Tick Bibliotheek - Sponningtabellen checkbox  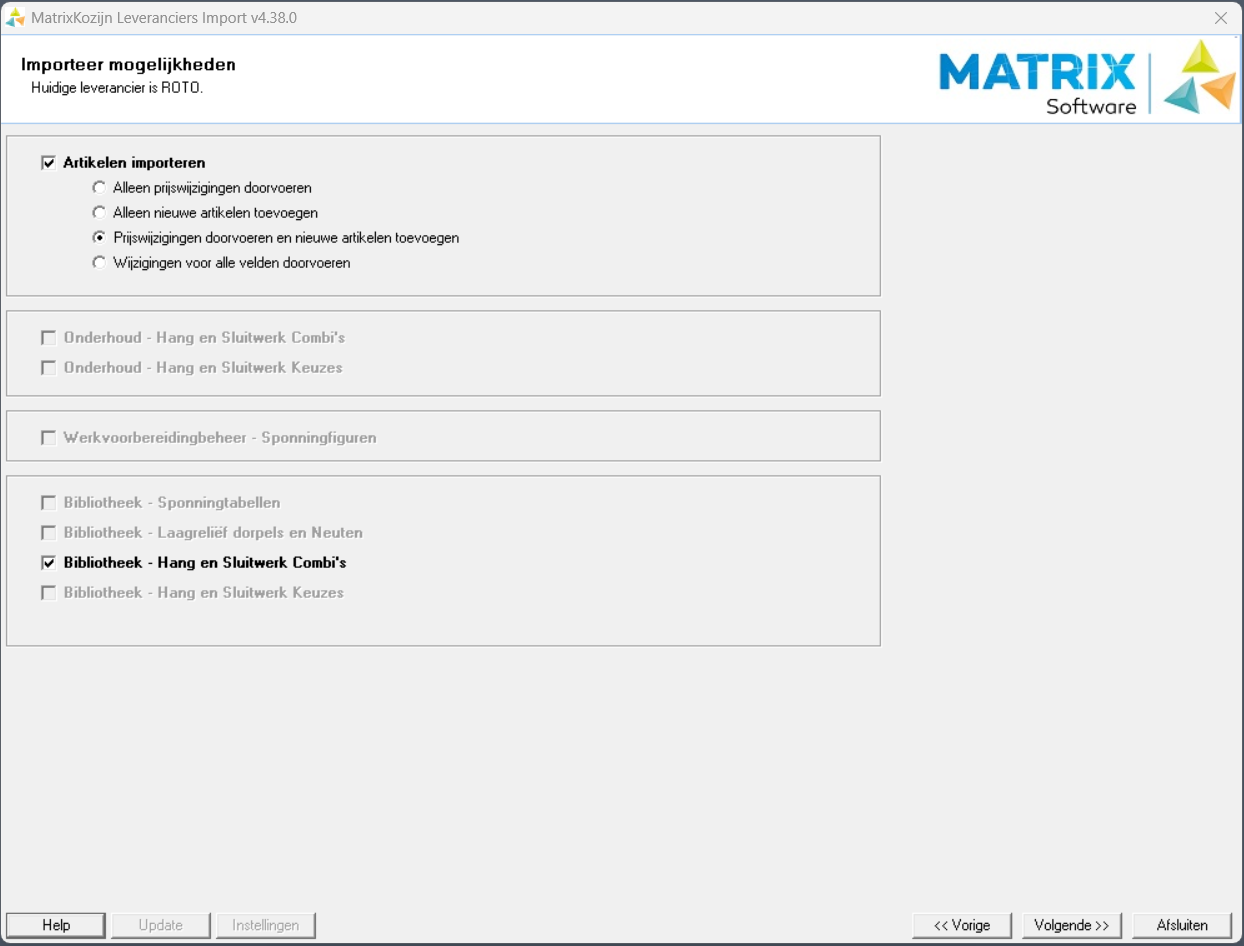[48, 503]
